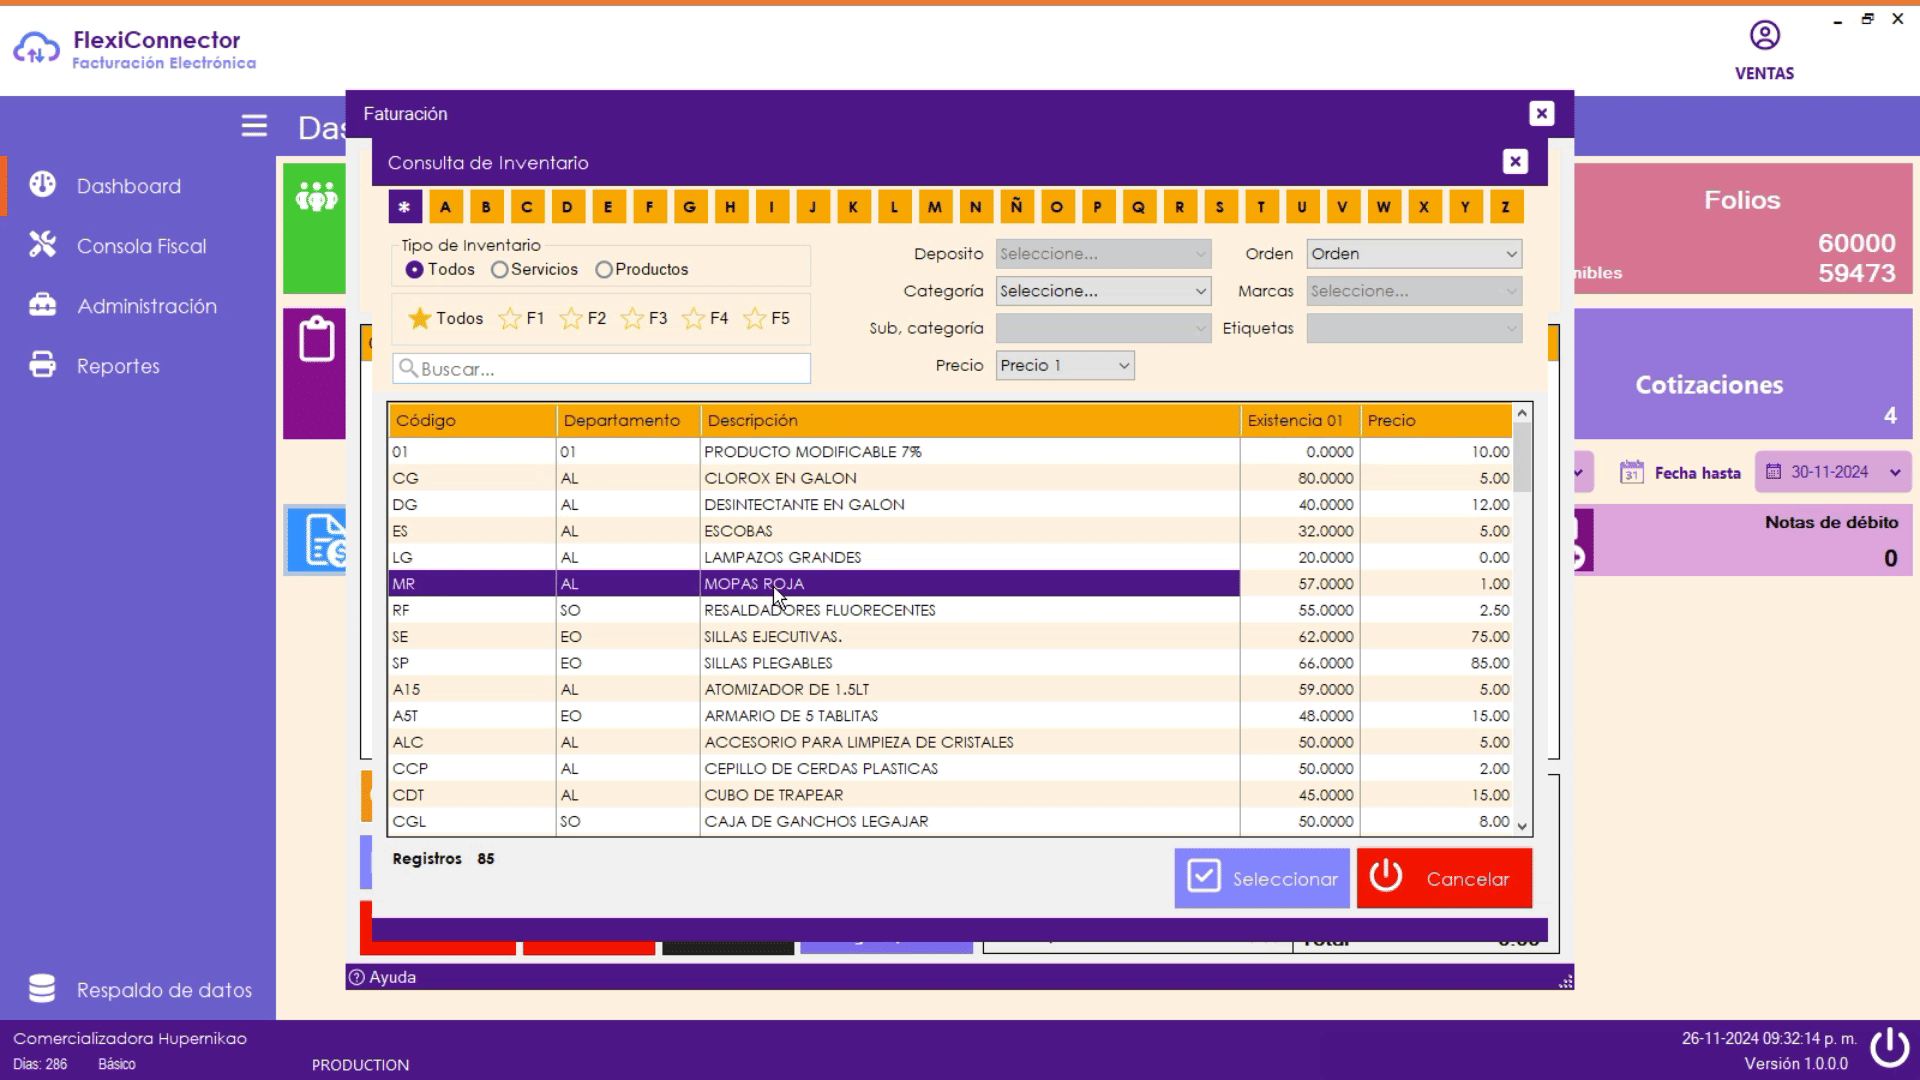
Task: Click the power icon at bottom right
Action: tap(1889, 1048)
